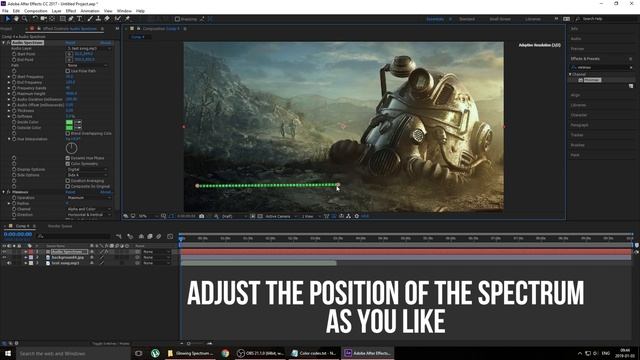Collapse the Hue Interpolation property
This screenshot has width=640, height=360.
pyautogui.click(x=9, y=139)
